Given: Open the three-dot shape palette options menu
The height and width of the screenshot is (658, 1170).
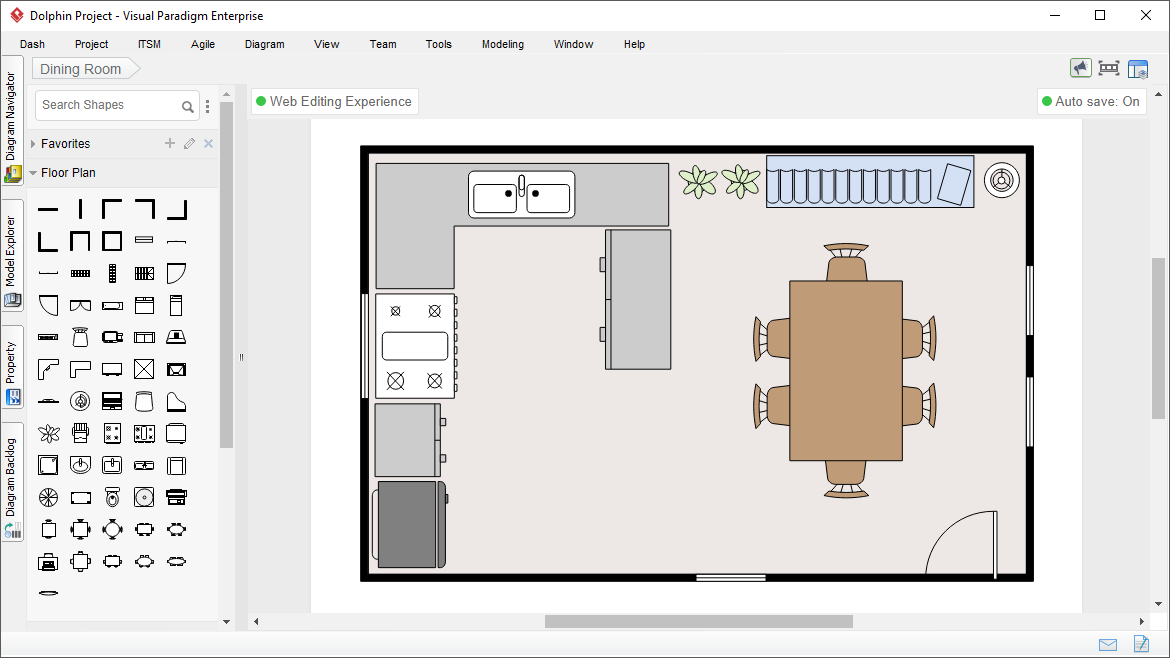Looking at the screenshot, I should (207, 107).
